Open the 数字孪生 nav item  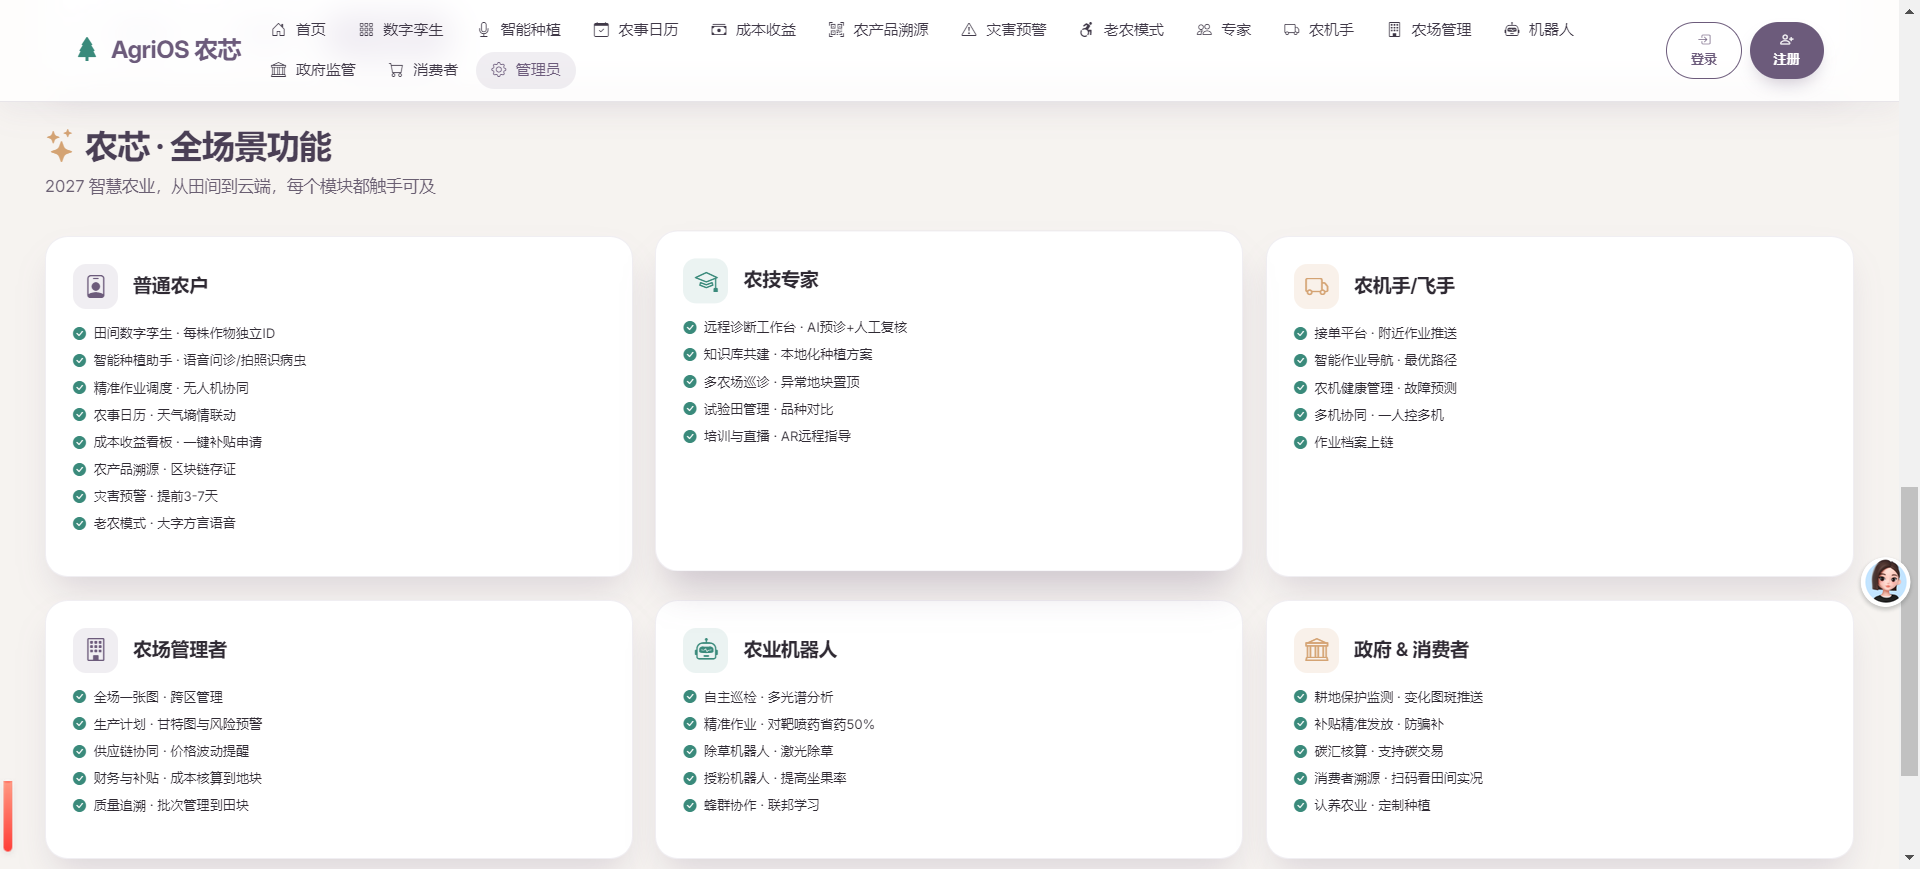click(x=400, y=30)
